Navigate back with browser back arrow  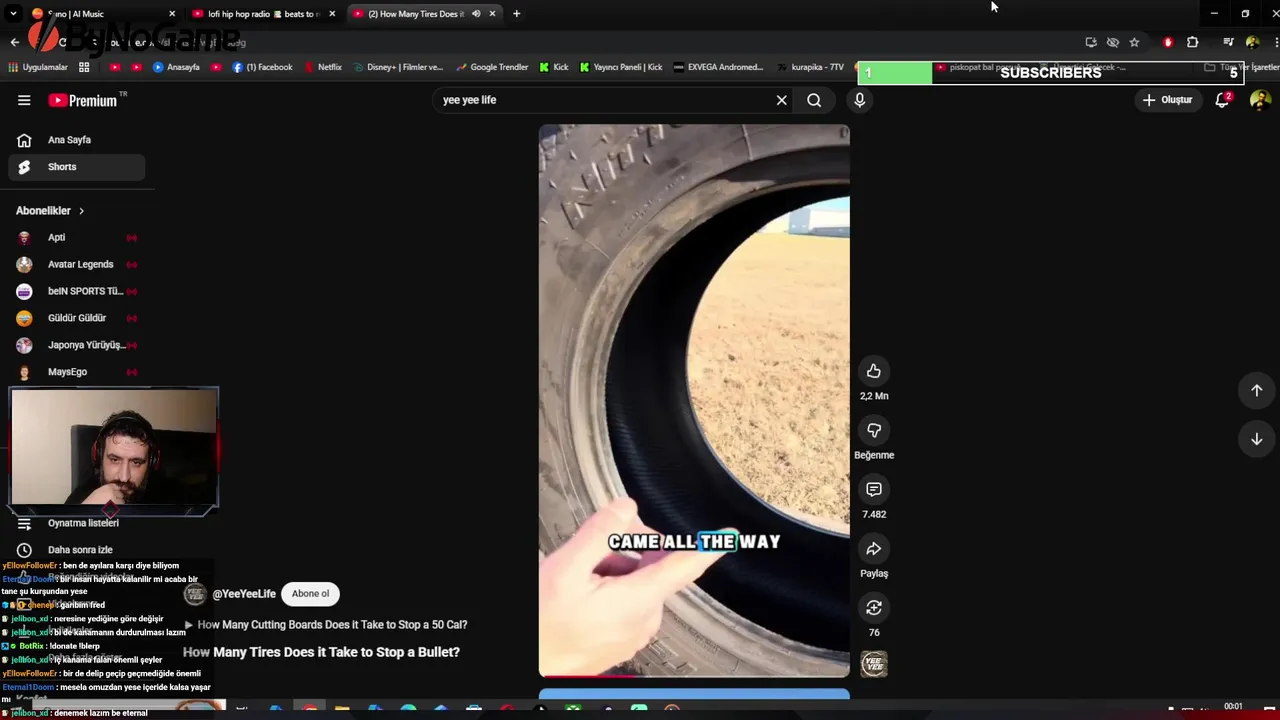pos(14,42)
